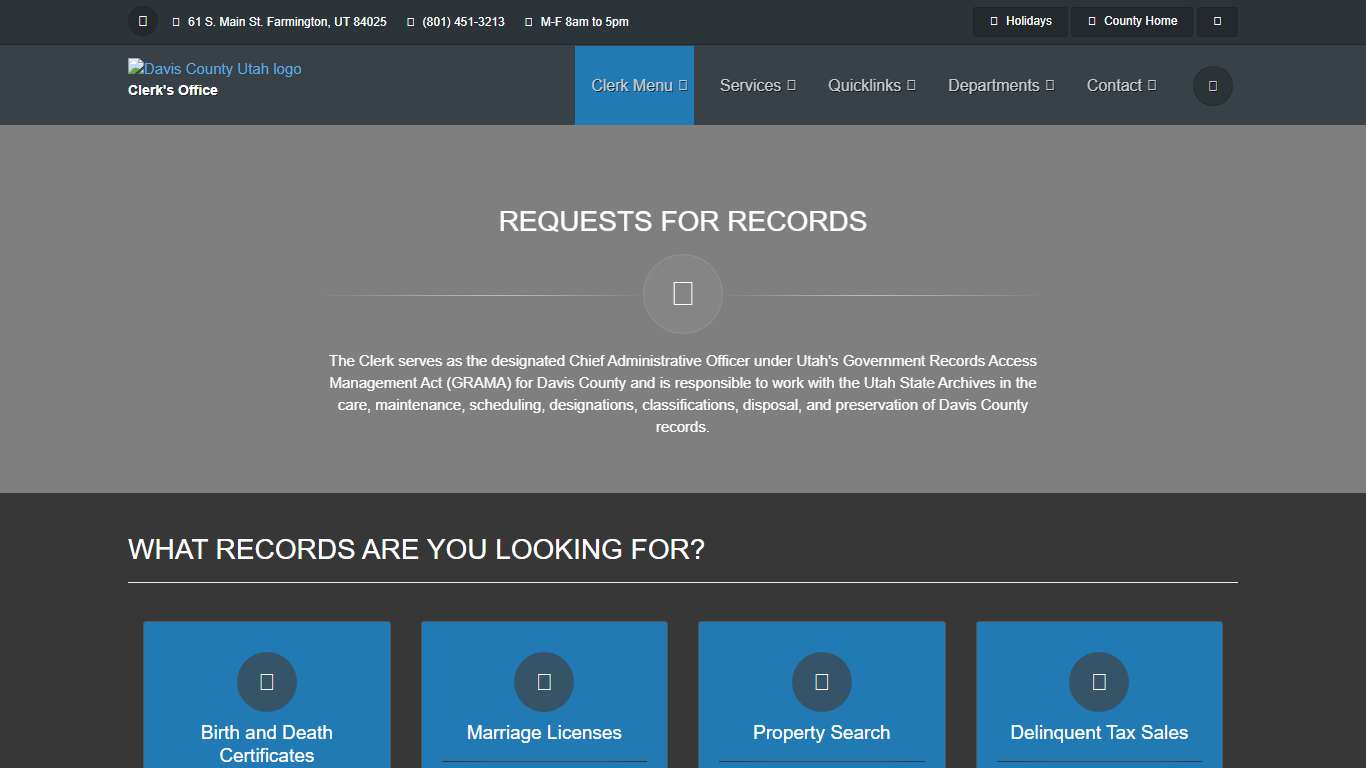The width and height of the screenshot is (1366, 768).
Task: Click the circle icon above Marriage Licenses
Action: [544, 682]
